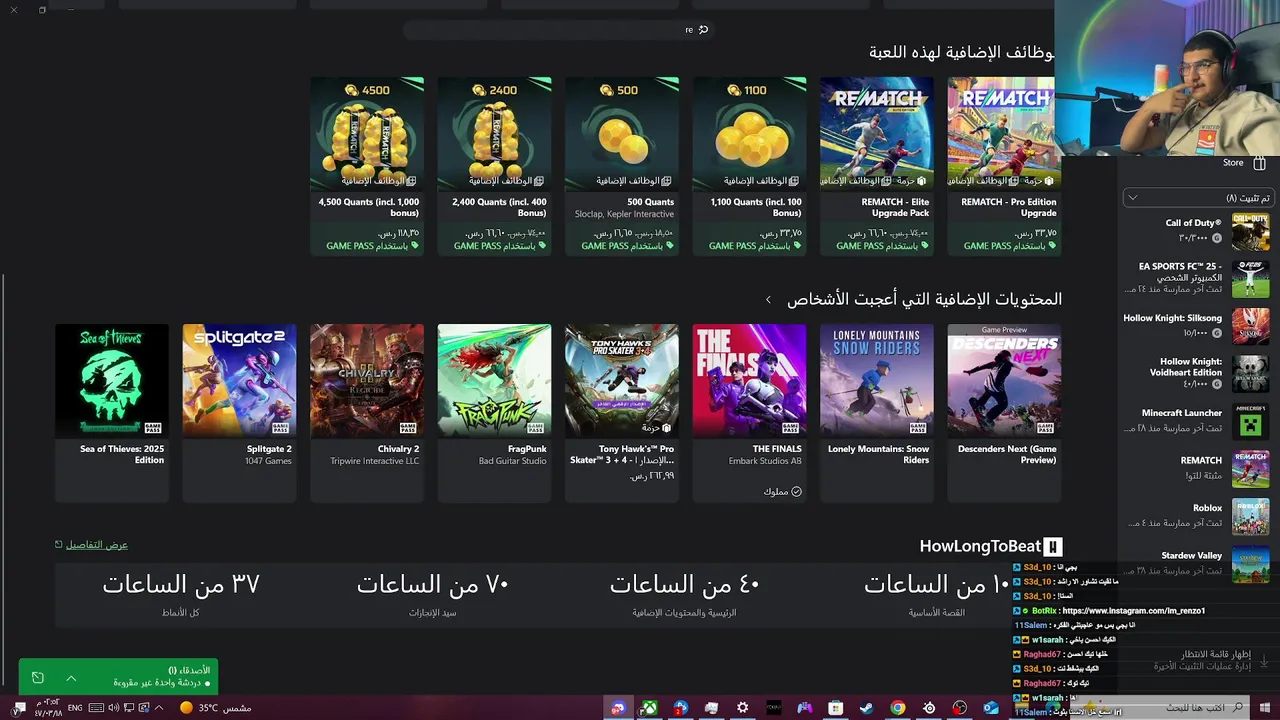Open the taskbar clock and date
1280x720 pixels.
click(x=48, y=708)
